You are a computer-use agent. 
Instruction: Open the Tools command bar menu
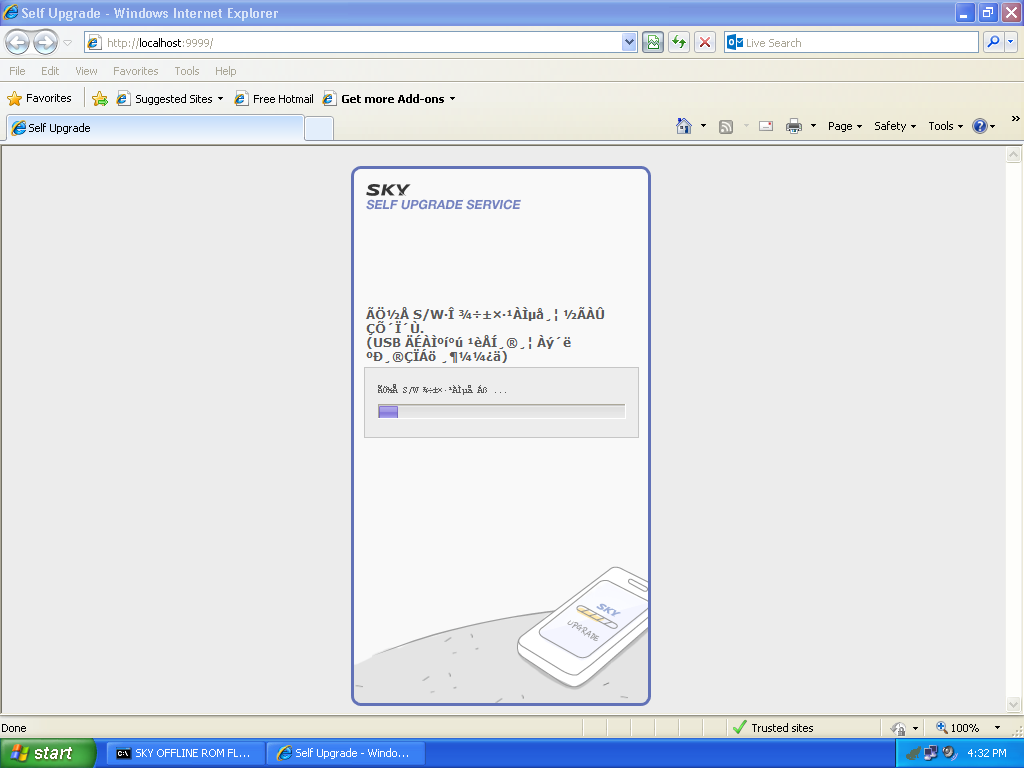click(x=946, y=126)
